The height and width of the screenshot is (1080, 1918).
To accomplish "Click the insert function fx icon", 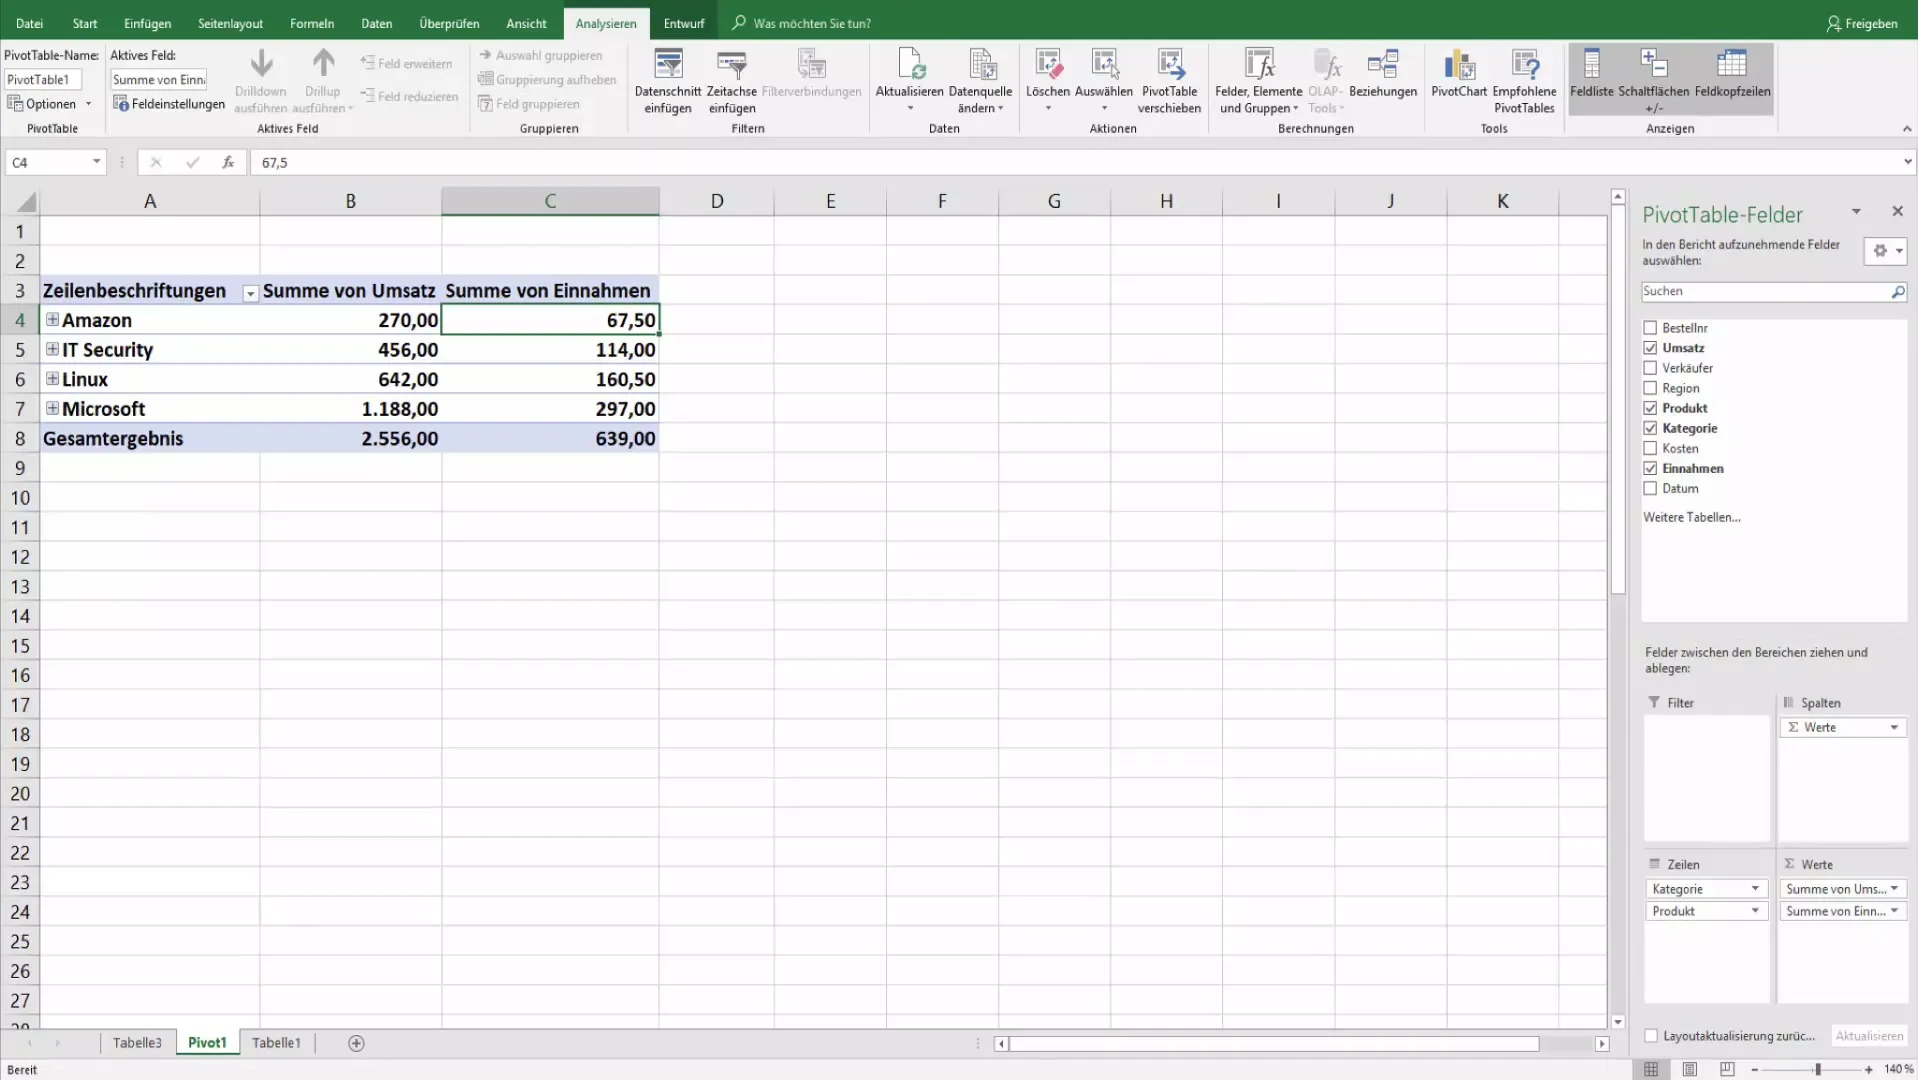I will (x=228, y=162).
